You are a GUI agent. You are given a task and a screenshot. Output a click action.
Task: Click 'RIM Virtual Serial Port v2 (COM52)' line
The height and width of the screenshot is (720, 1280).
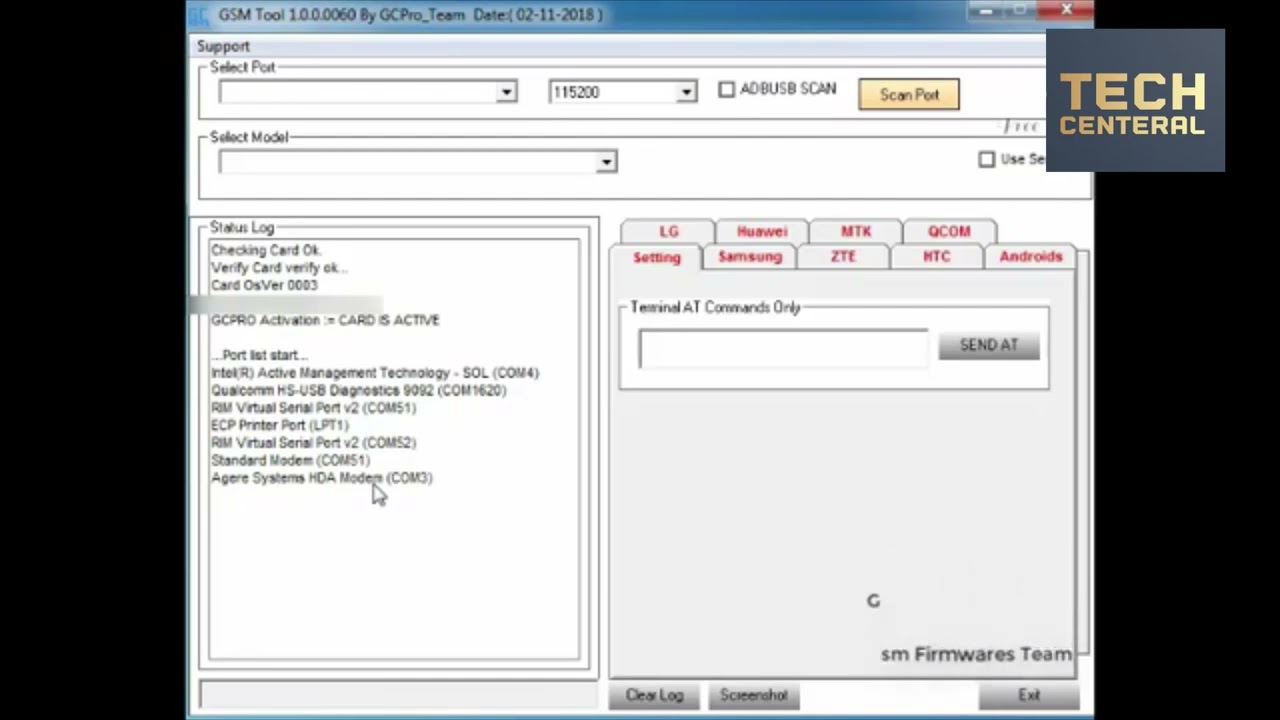(313, 443)
